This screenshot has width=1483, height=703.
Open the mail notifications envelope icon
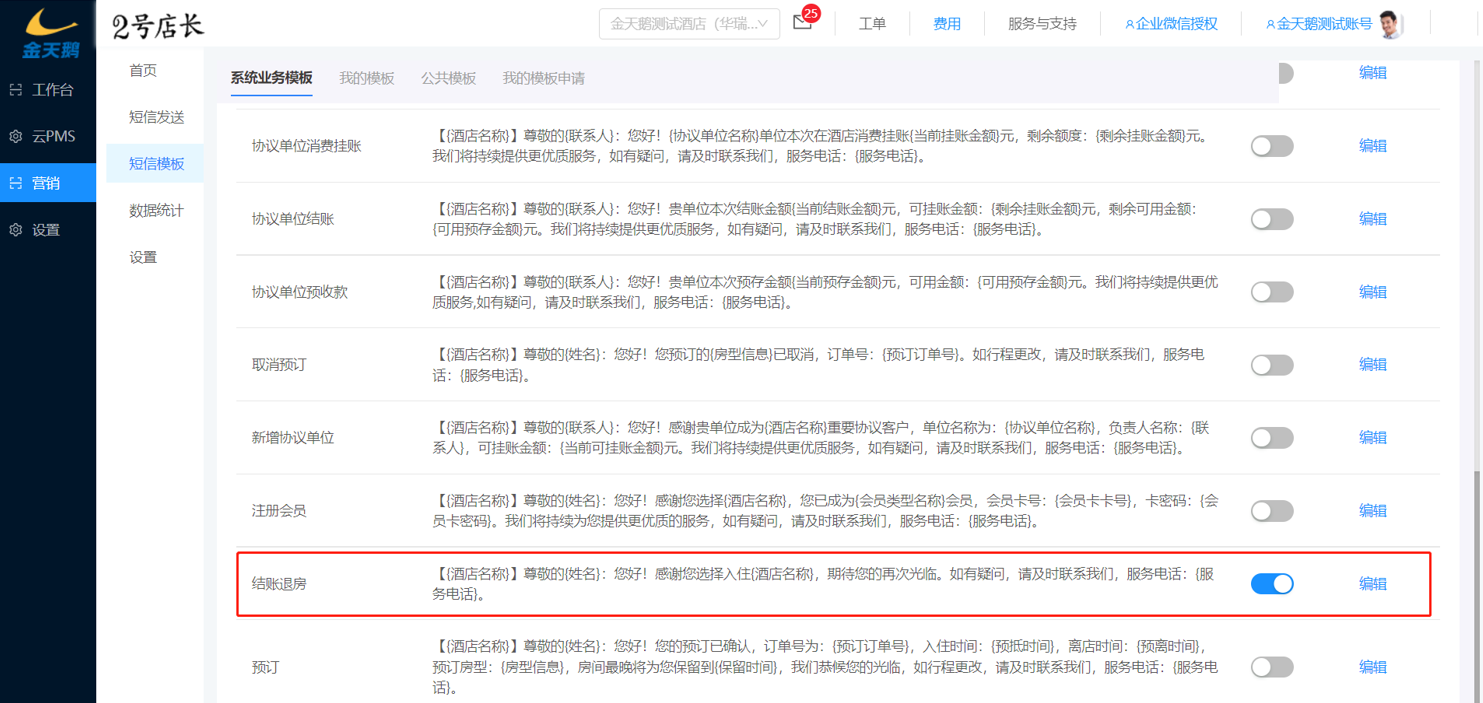click(x=801, y=23)
